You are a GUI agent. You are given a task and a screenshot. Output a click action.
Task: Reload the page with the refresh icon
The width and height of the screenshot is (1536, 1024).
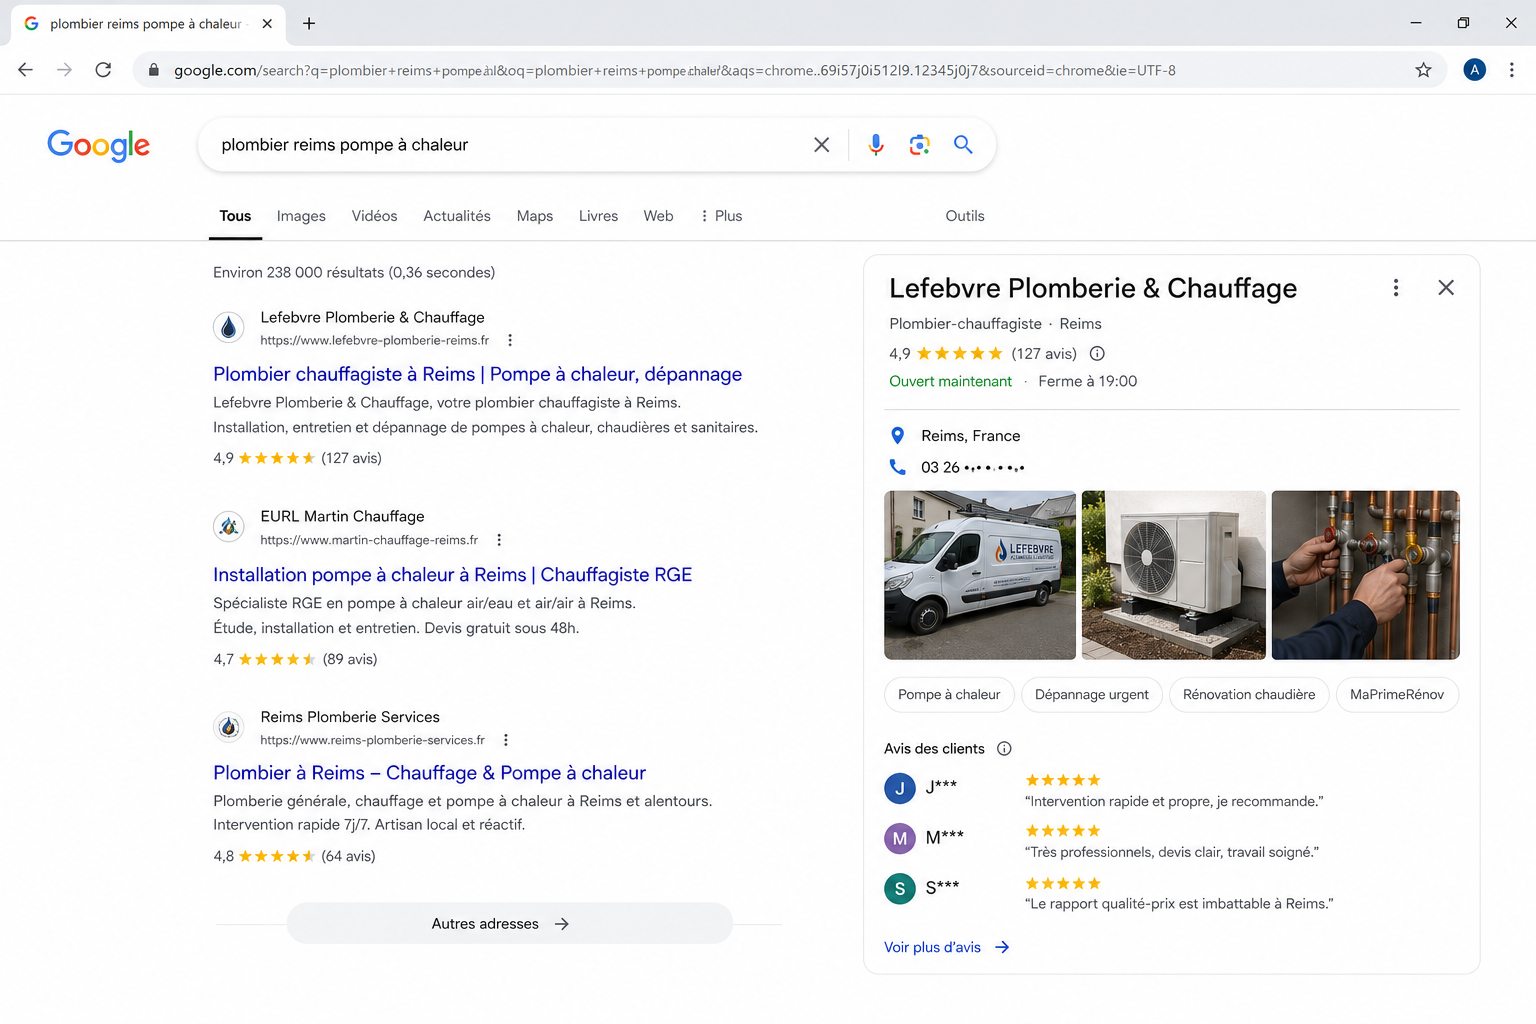pyautogui.click(x=103, y=70)
